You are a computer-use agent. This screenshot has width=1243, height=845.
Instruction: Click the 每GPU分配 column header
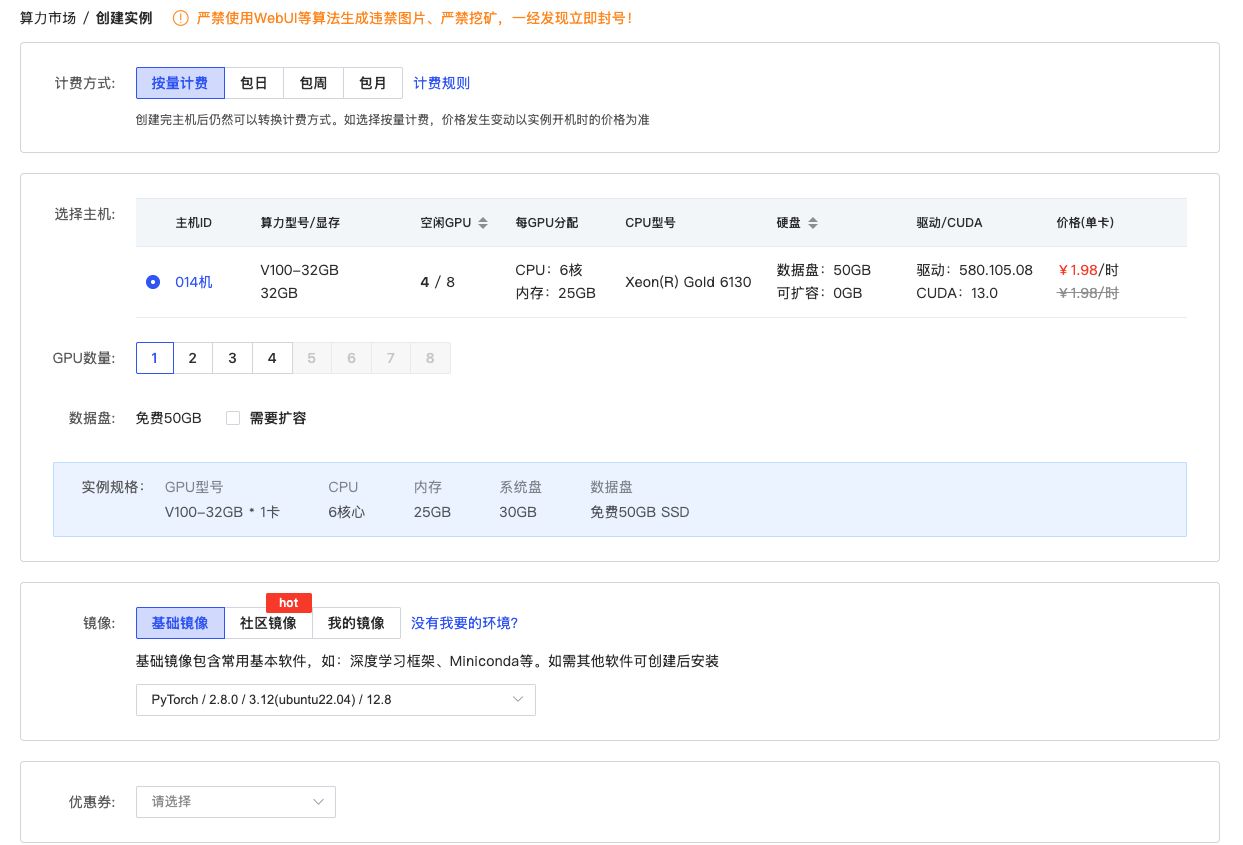546,223
